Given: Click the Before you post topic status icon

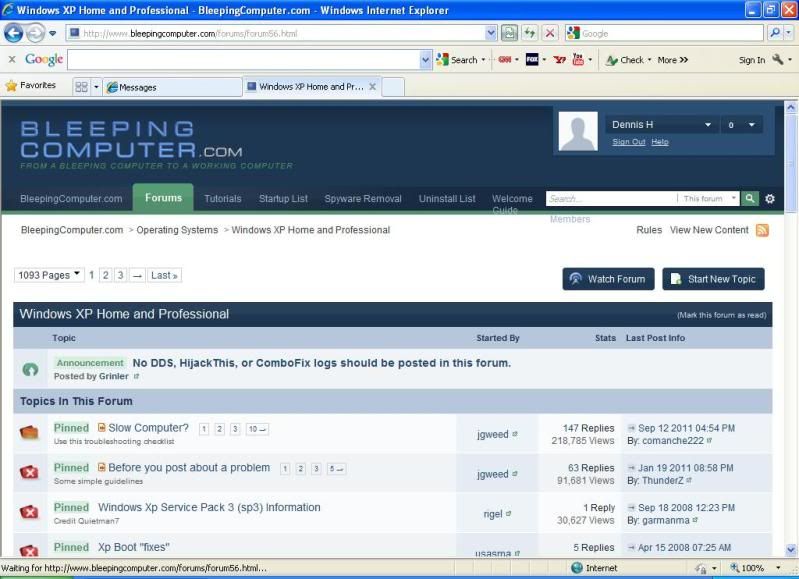Looking at the screenshot, I should click(x=29, y=472).
